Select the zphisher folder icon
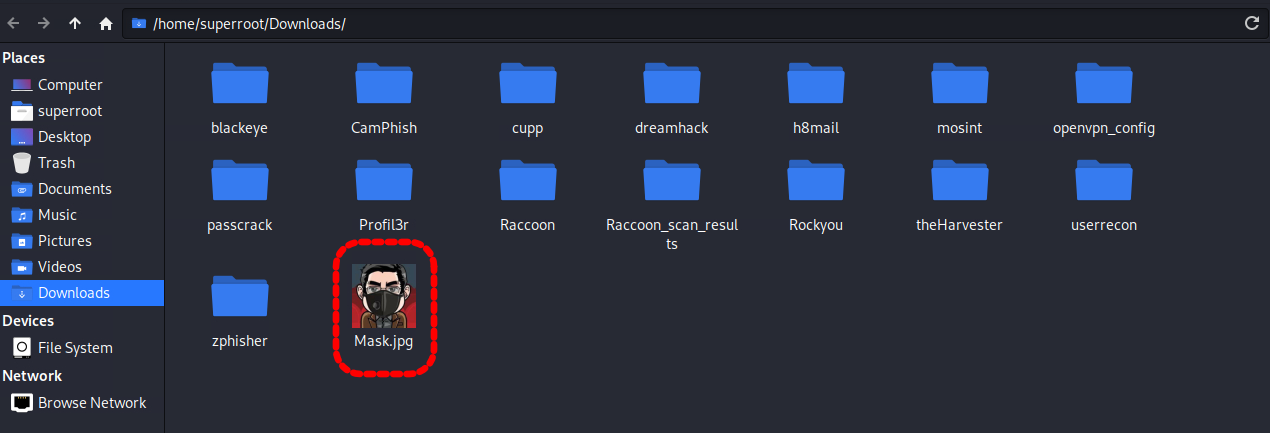The height and width of the screenshot is (433, 1270). pyautogui.click(x=240, y=297)
